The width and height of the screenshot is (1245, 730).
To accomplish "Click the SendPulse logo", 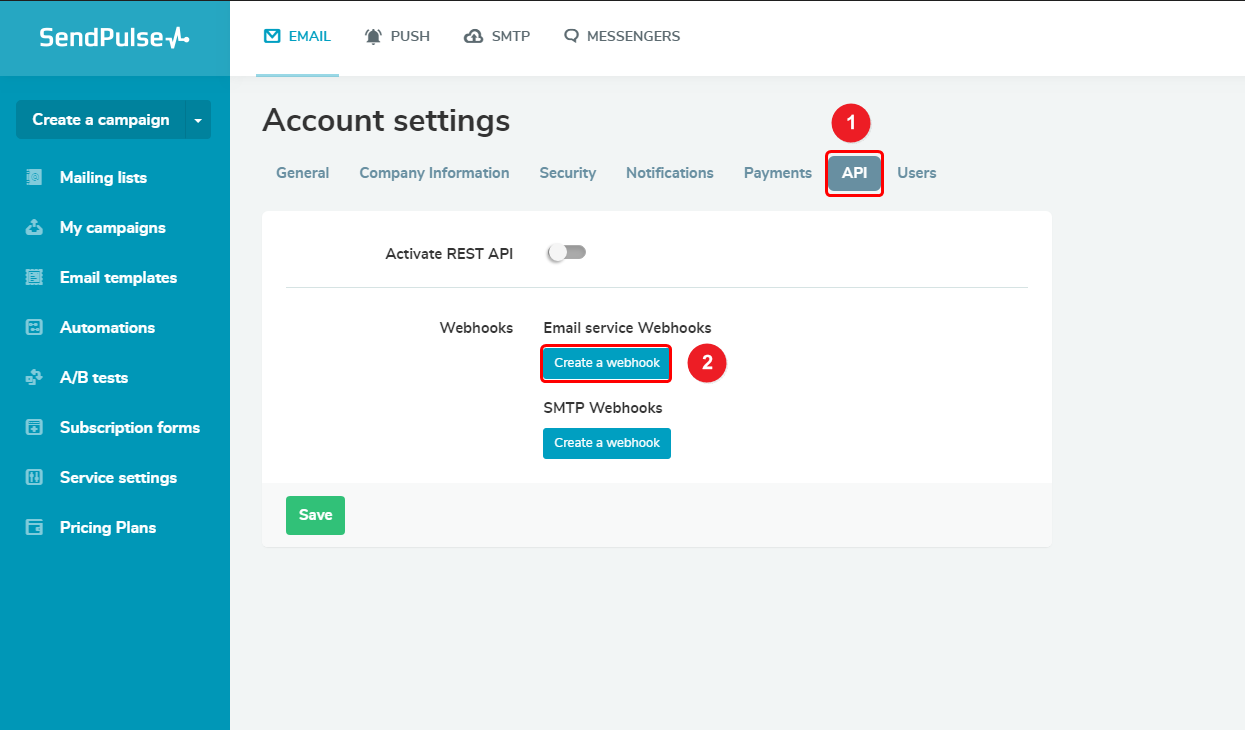I will [x=114, y=38].
